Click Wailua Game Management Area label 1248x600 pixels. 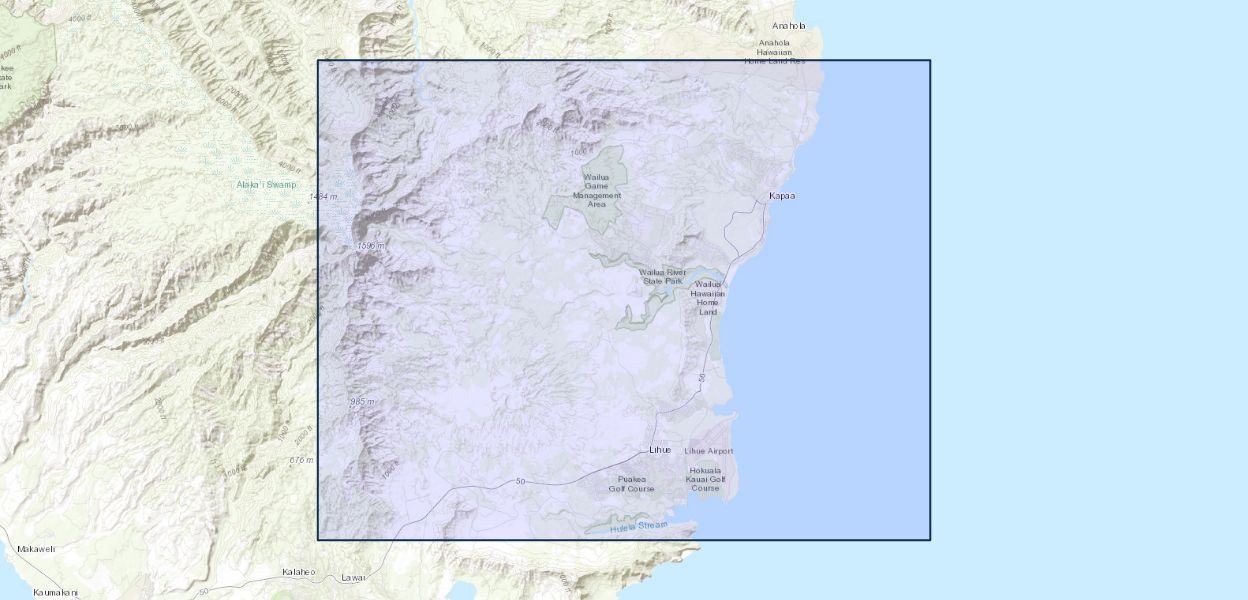click(597, 190)
